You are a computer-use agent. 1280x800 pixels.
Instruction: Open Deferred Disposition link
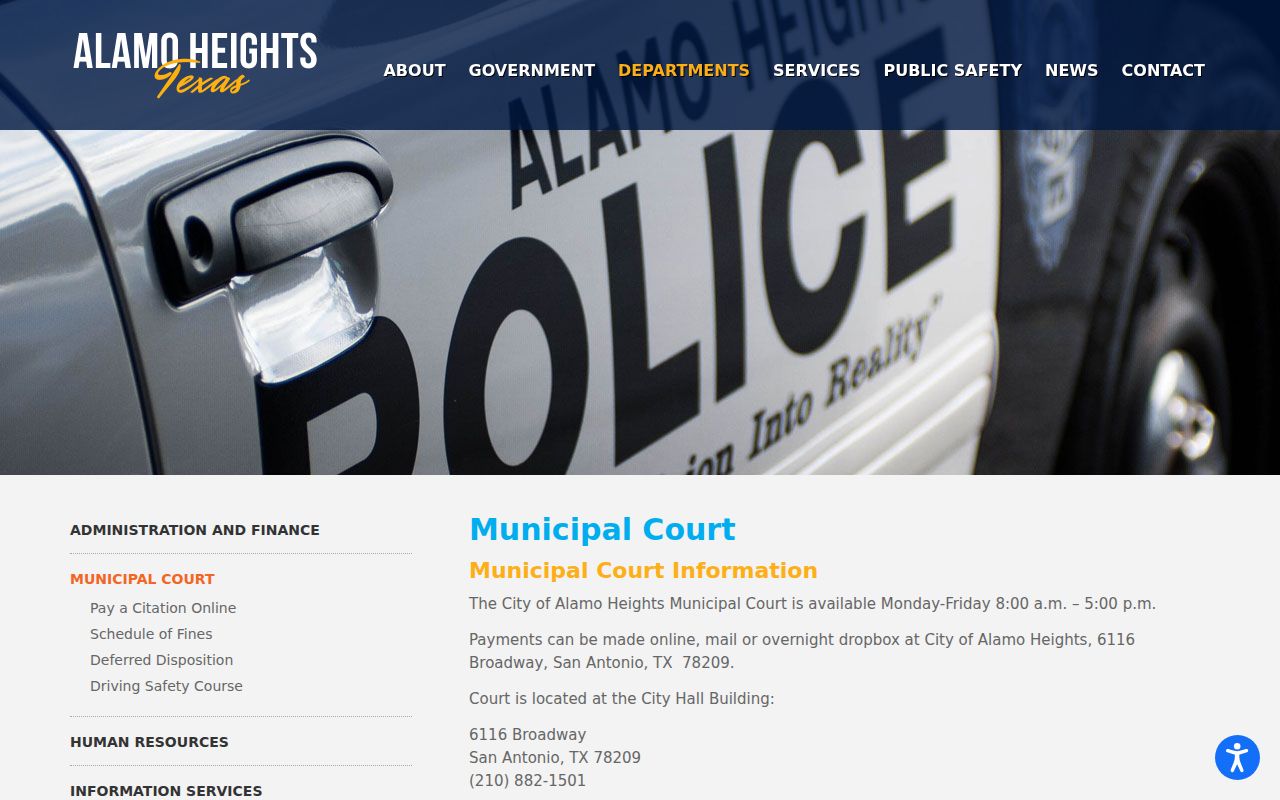tap(161, 660)
